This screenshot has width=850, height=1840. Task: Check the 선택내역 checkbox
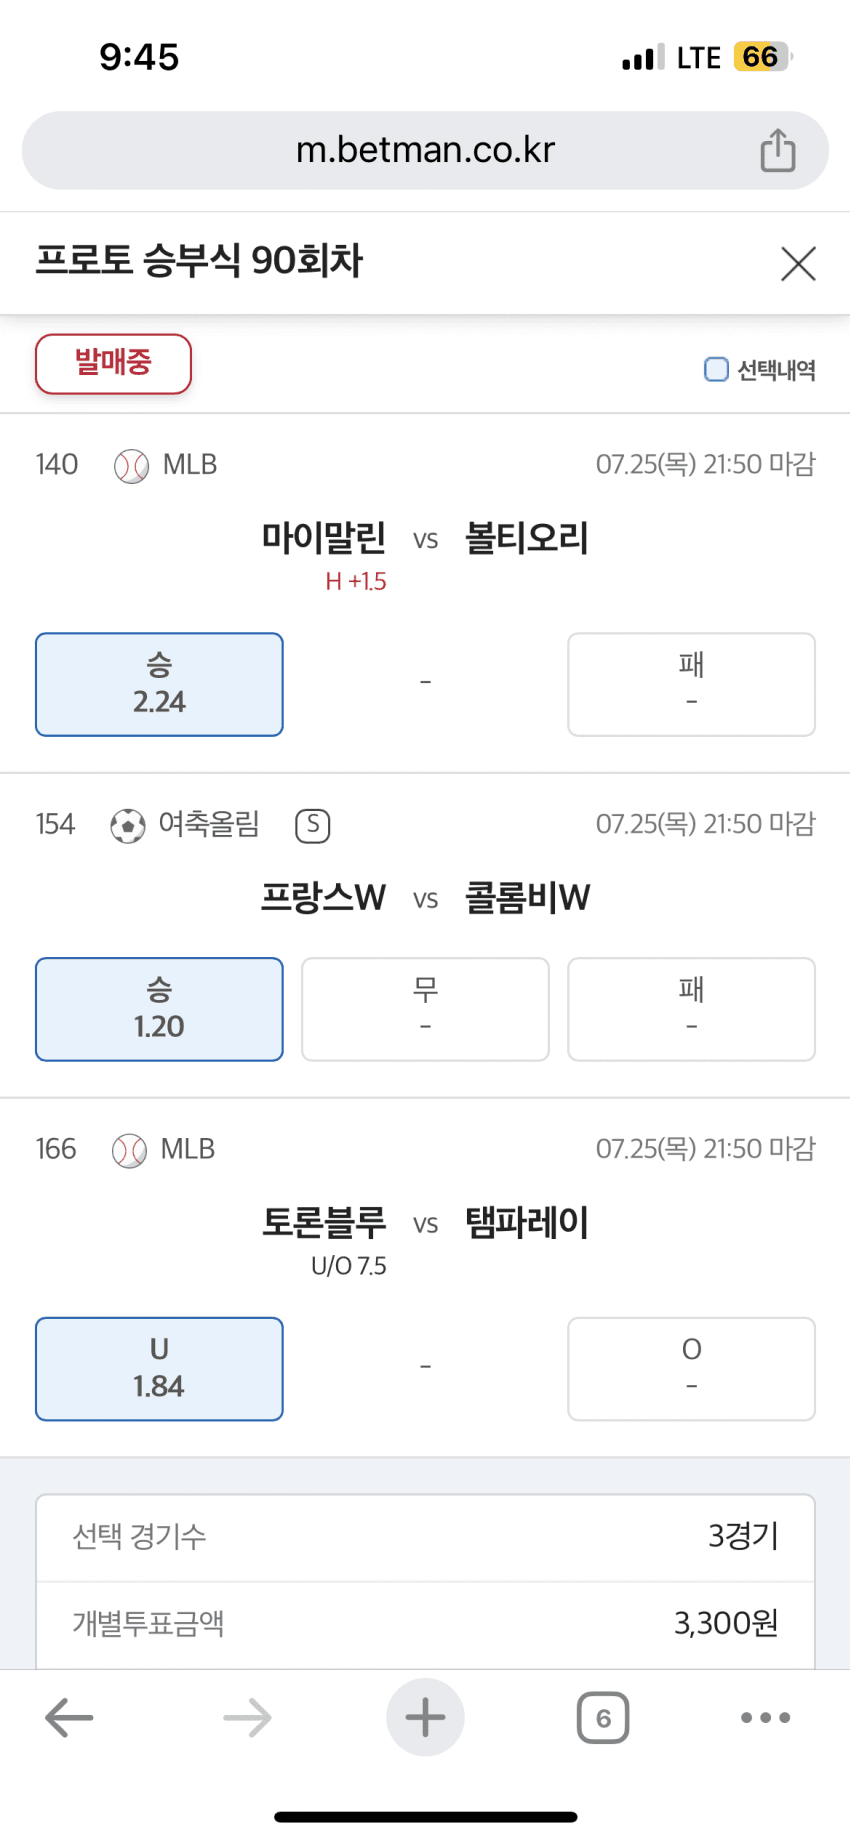click(x=716, y=370)
